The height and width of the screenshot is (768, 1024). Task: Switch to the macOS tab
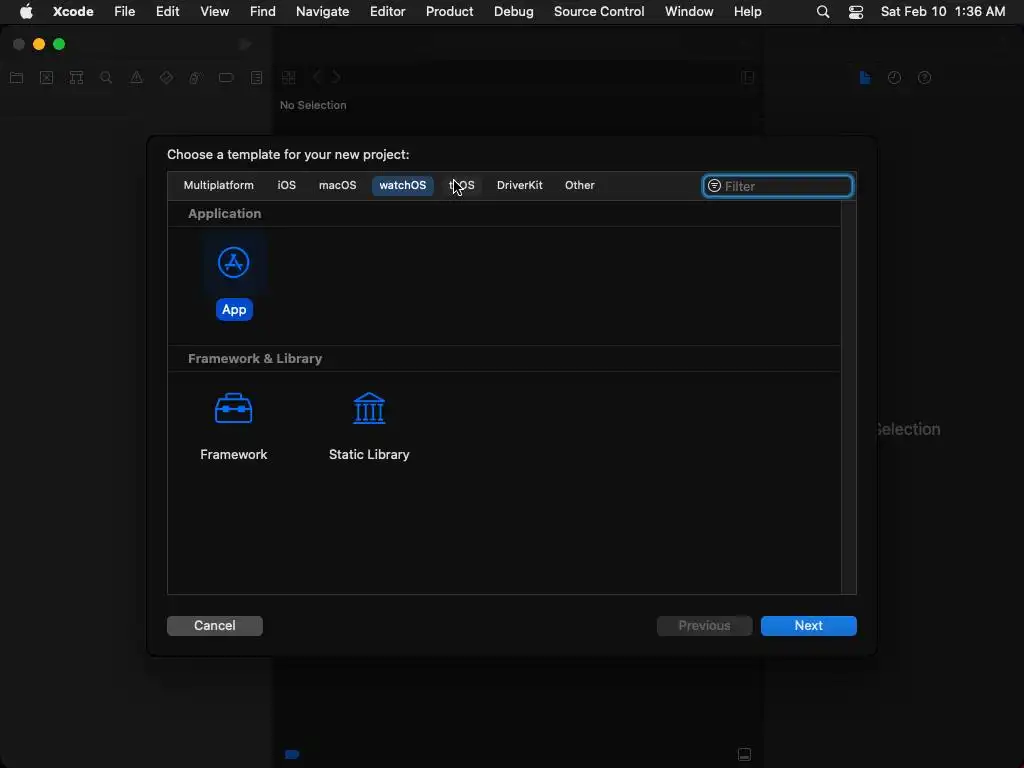(337, 185)
